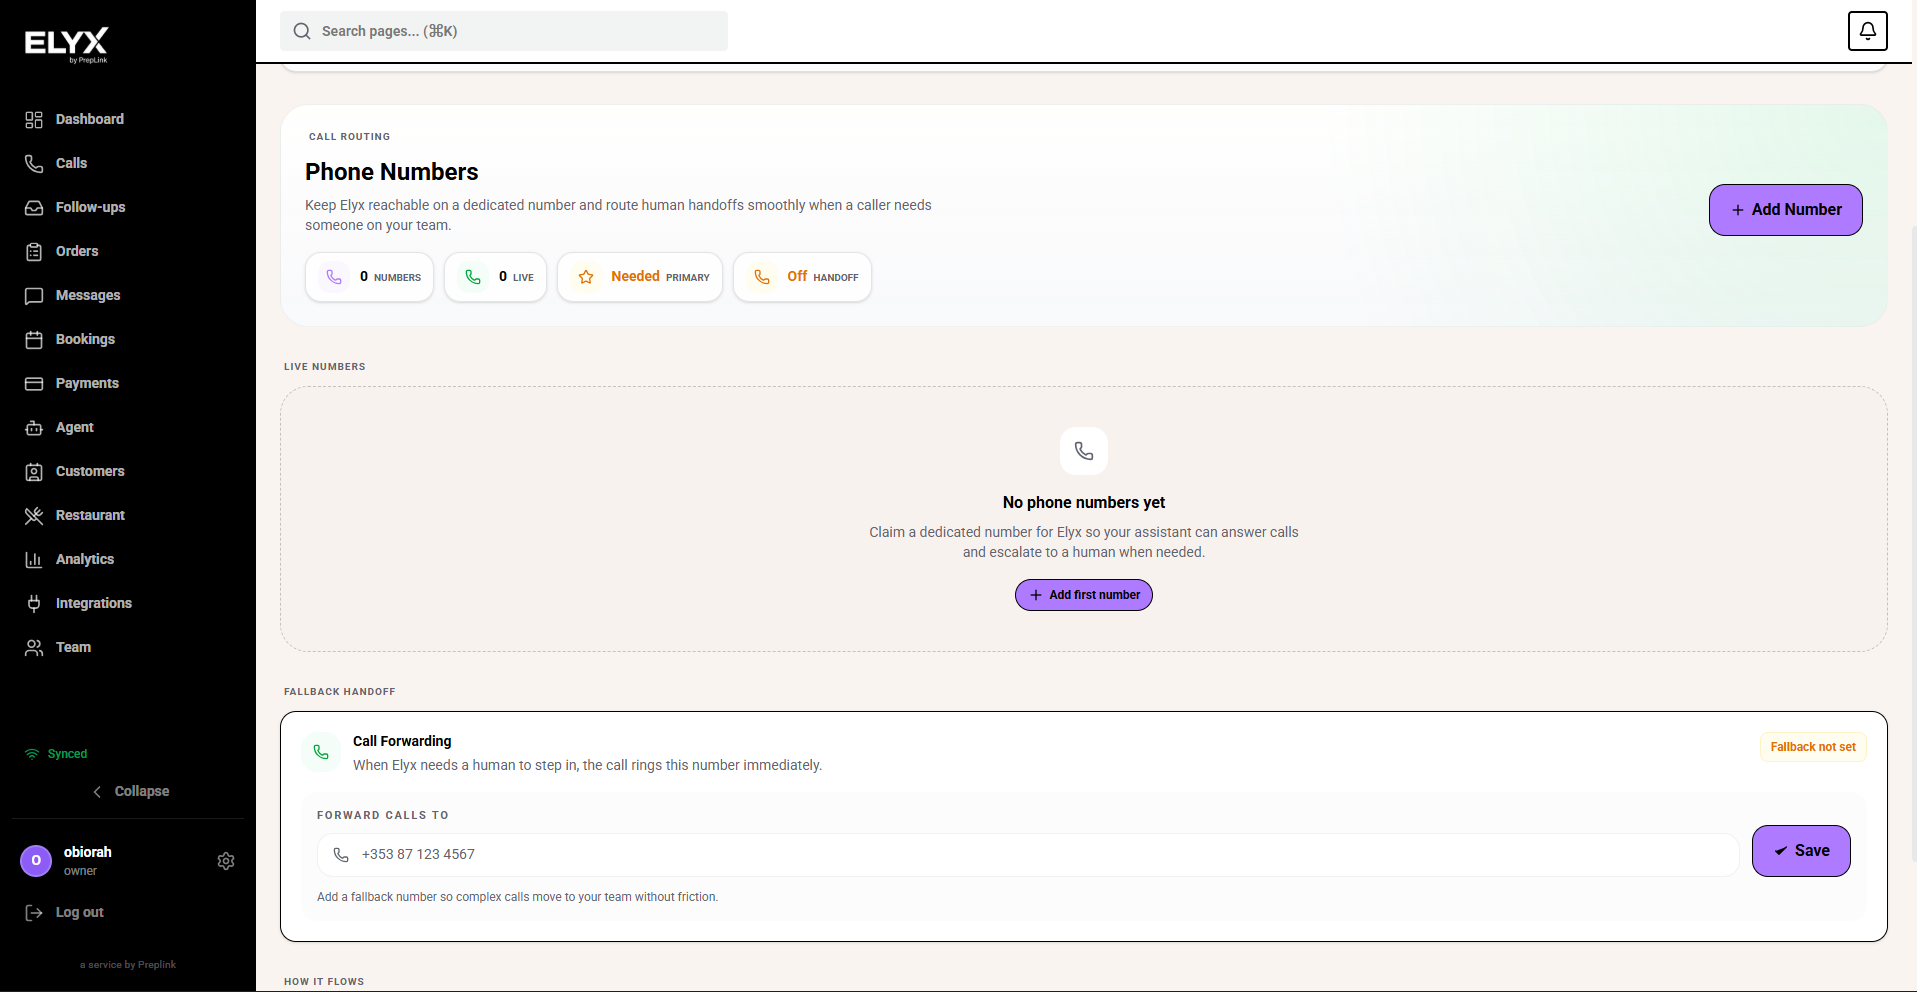Navigate to Orders label
Screen dimensions: 1917x992
pyautogui.click(x=77, y=251)
